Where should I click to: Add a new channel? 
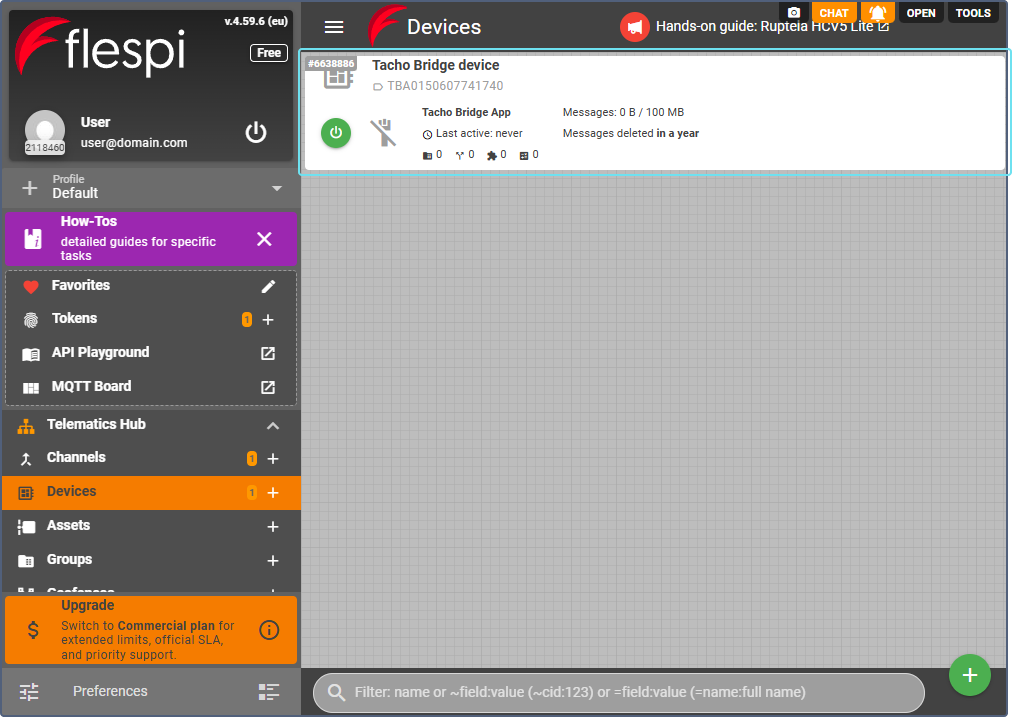point(273,458)
